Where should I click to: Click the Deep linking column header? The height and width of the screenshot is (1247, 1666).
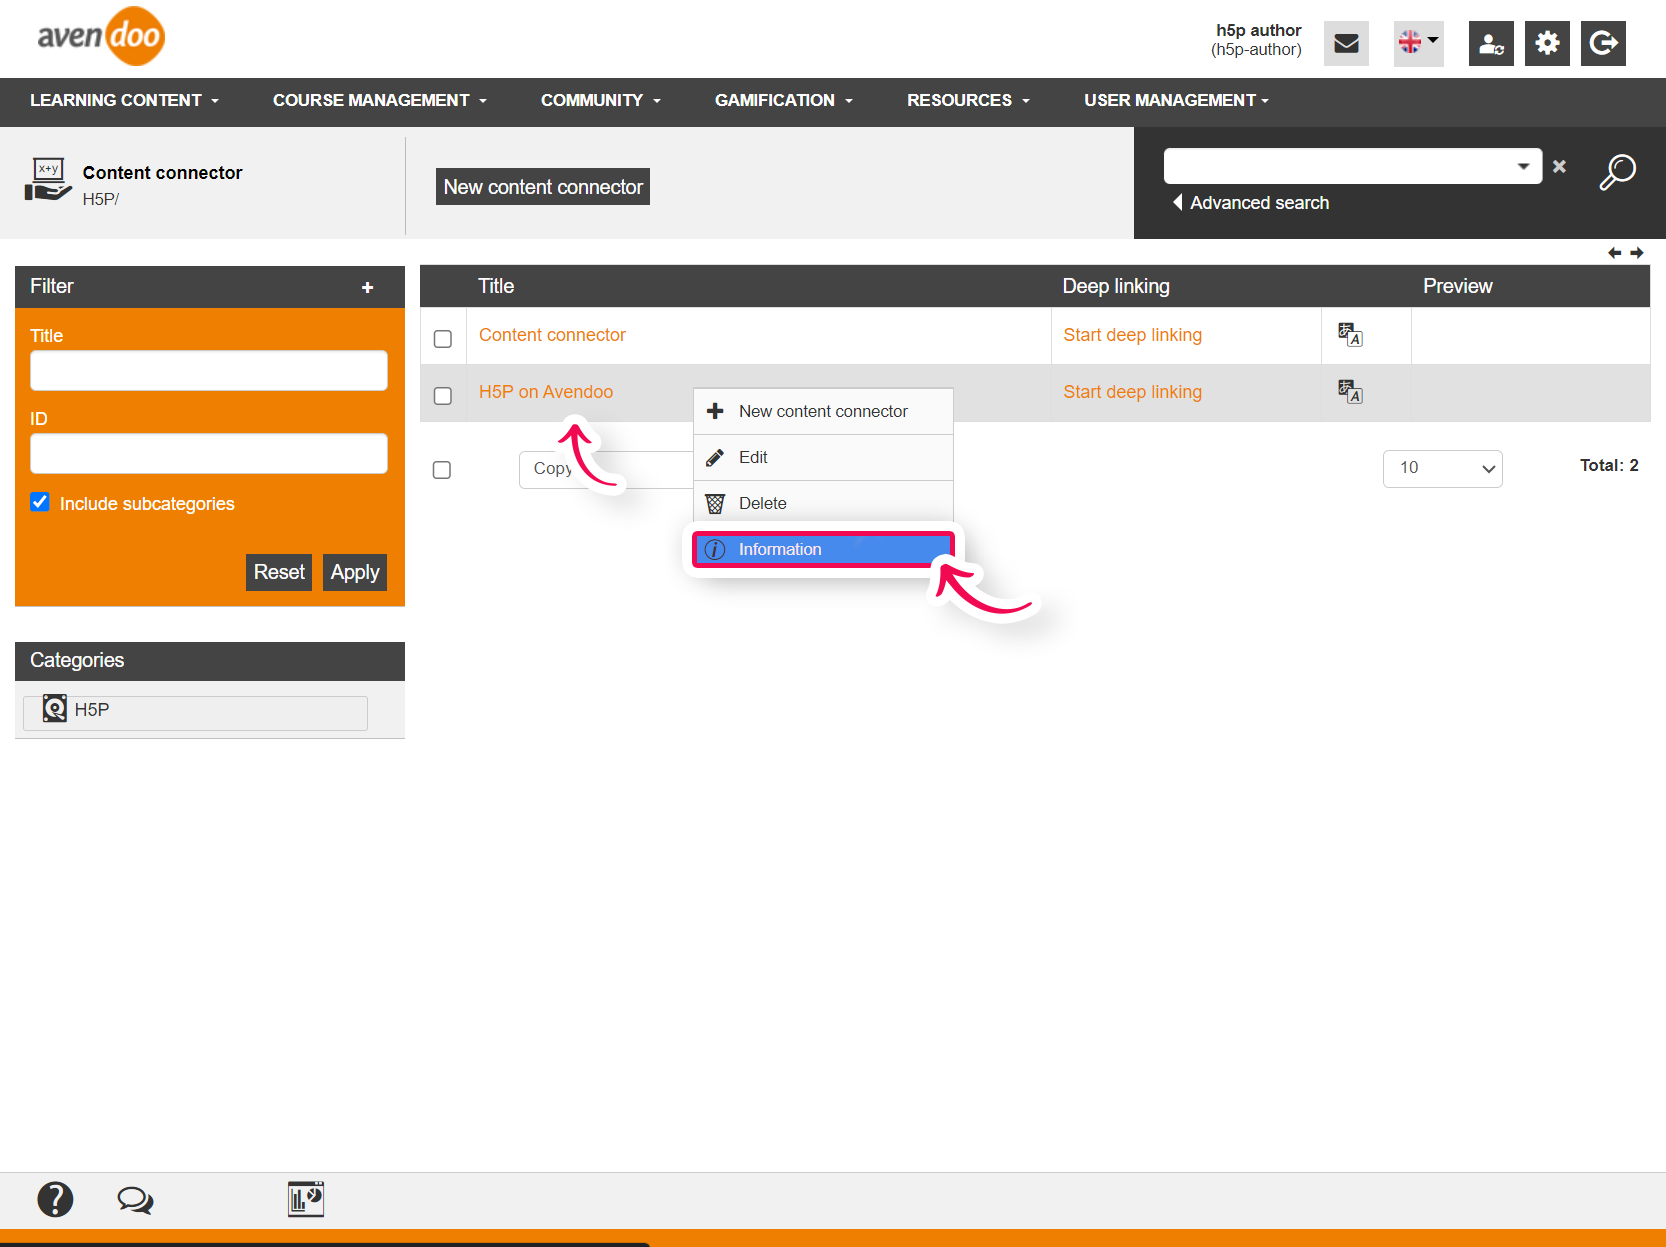pos(1116,286)
